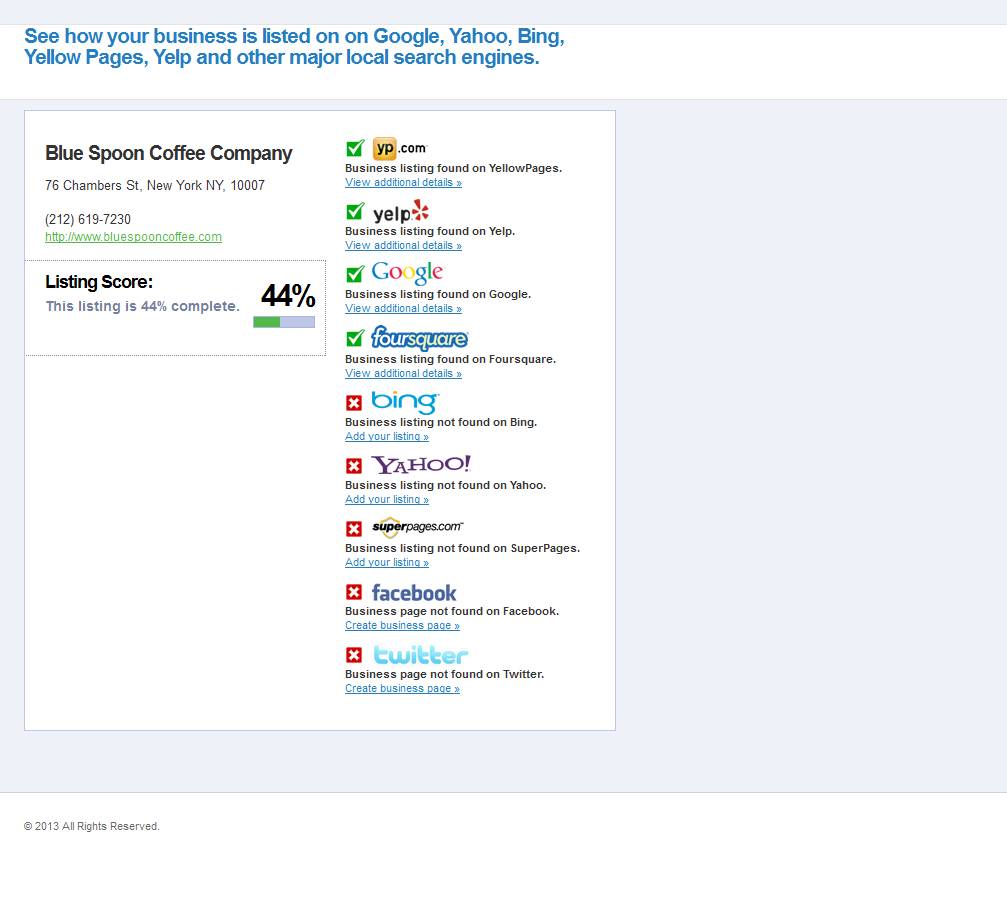Click the SuperPages.com logo
1007x908 pixels.
(x=417, y=527)
